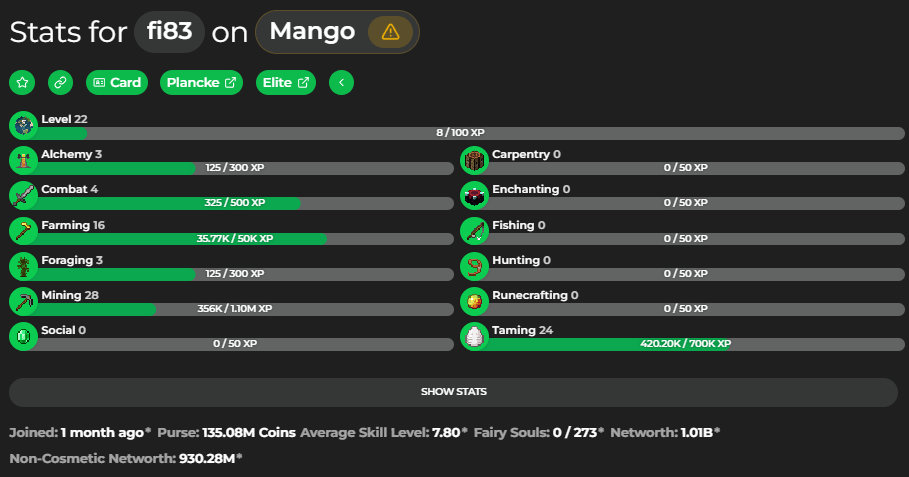Click the Level 22 label
This screenshot has width=909, height=477.
pyautogui.click(x=64, y=119)
